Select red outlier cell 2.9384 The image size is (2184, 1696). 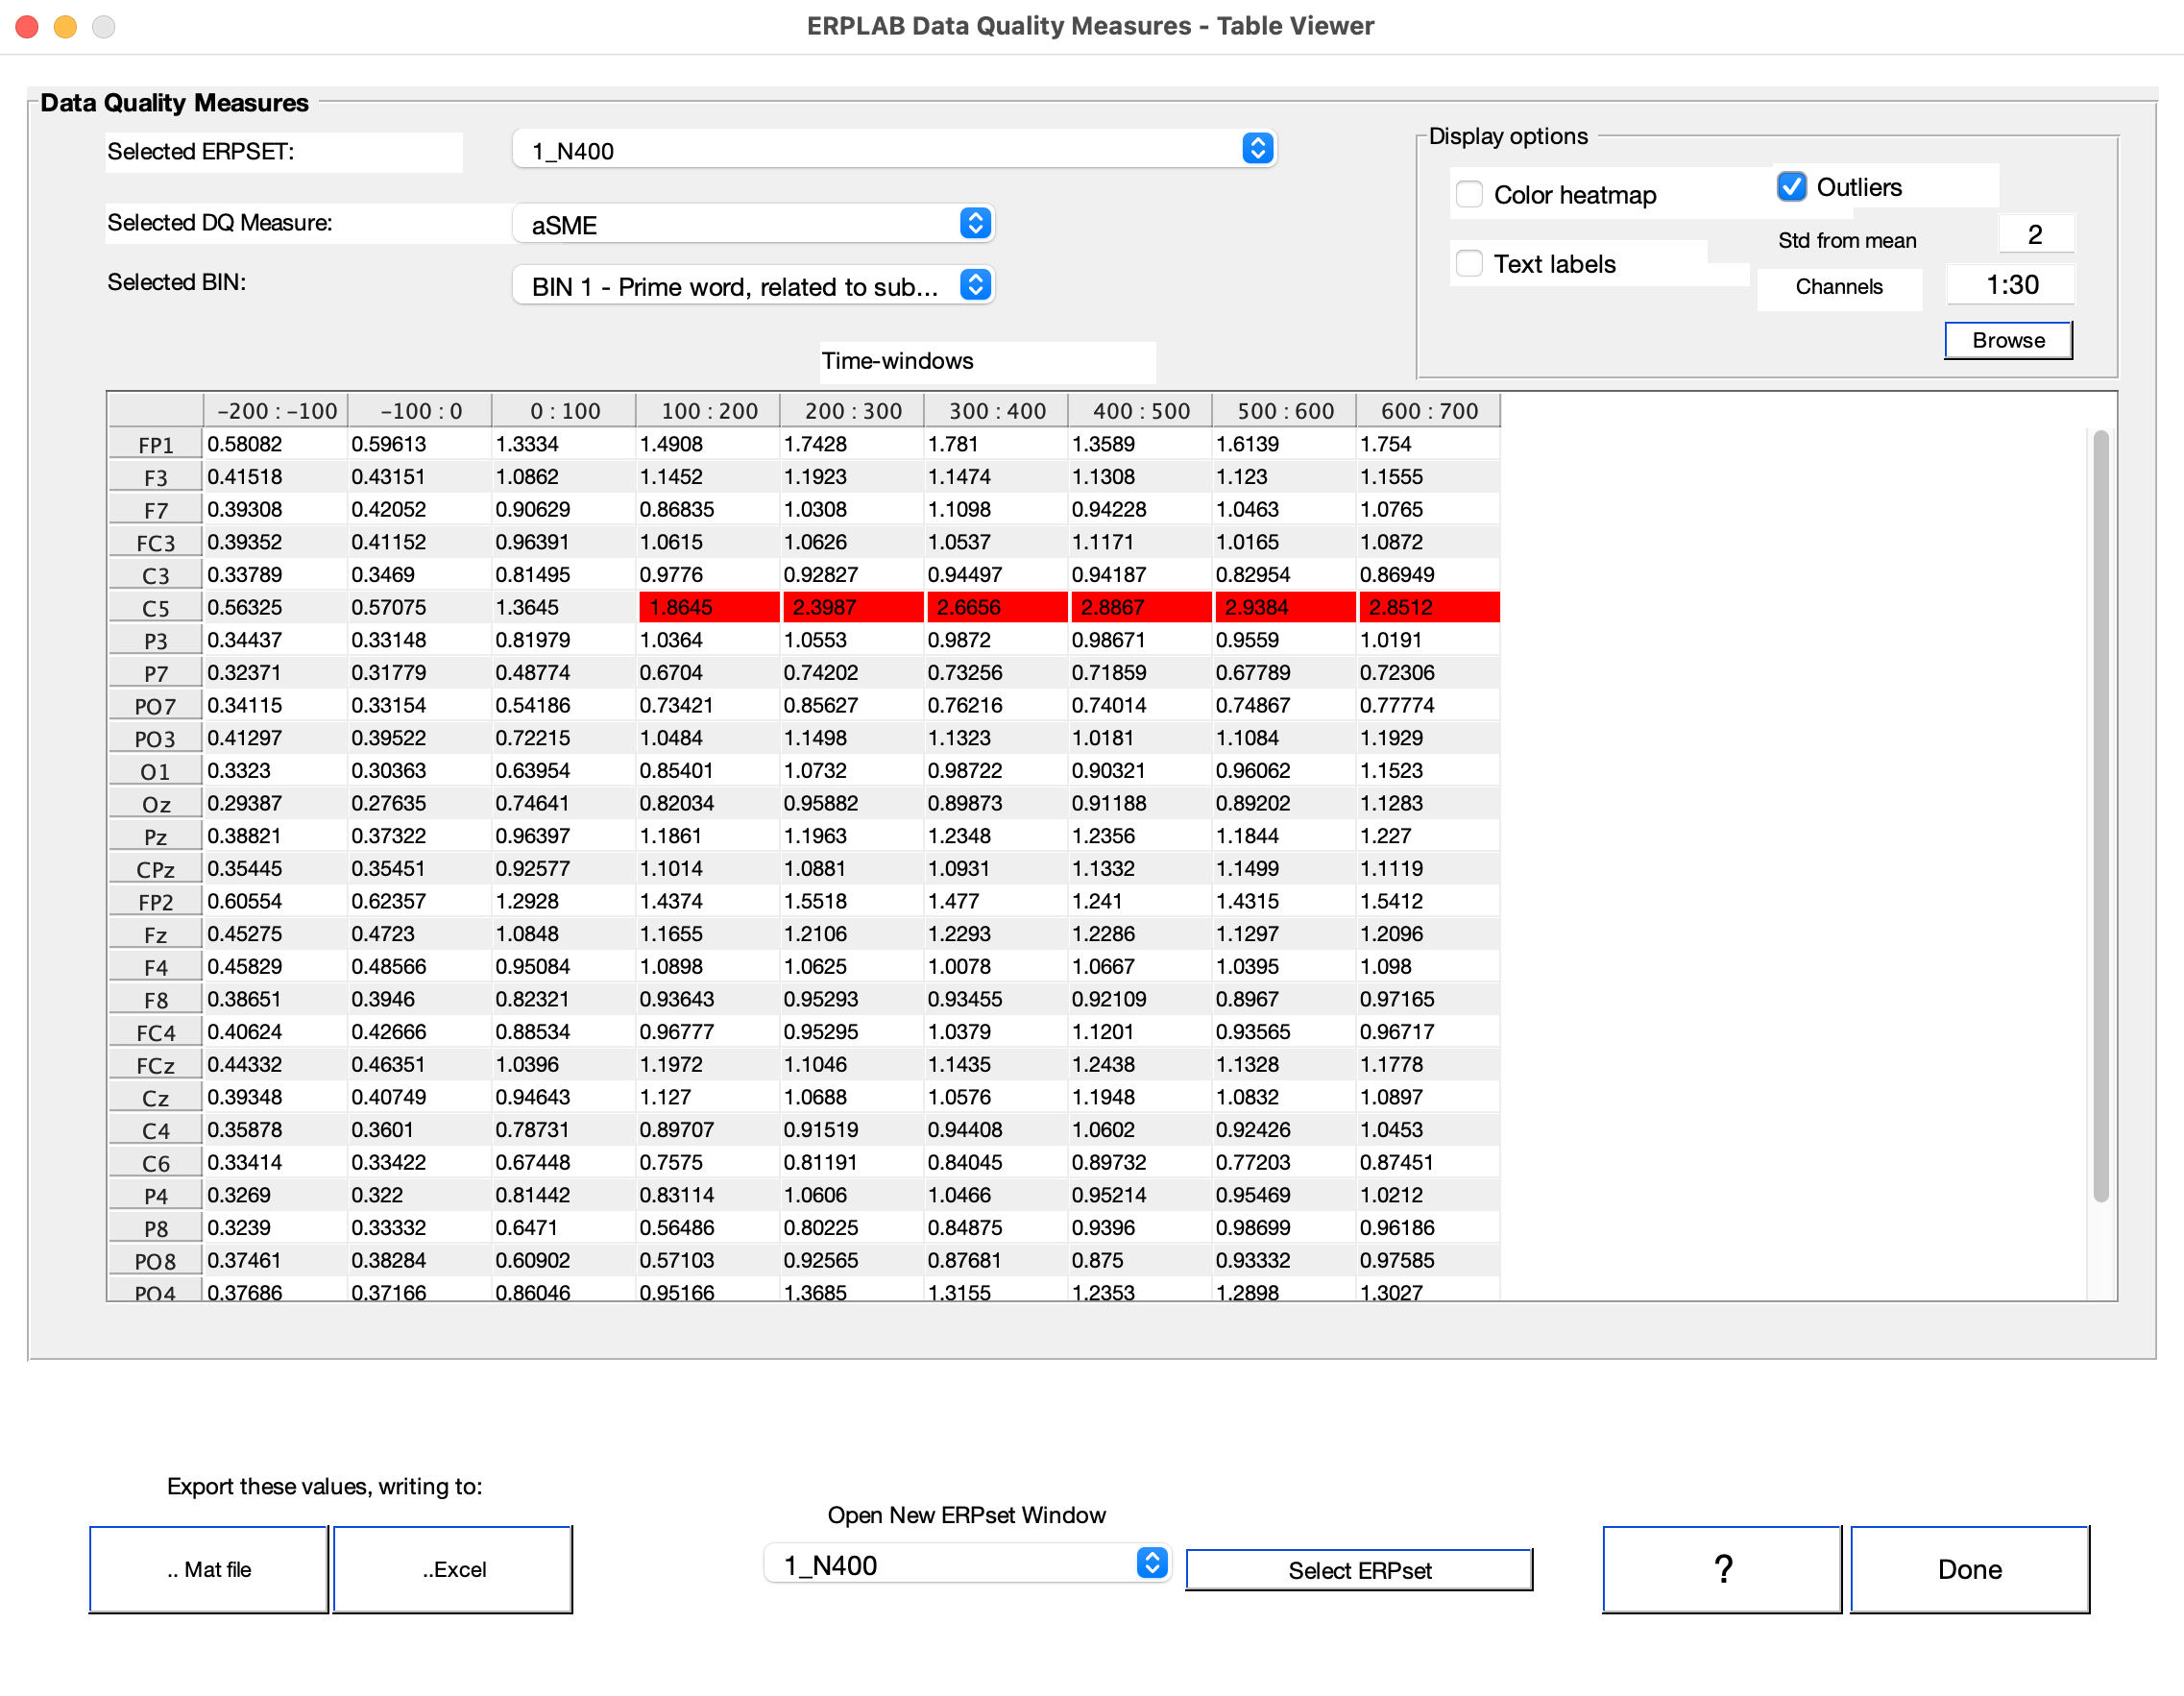point(1285,607)
